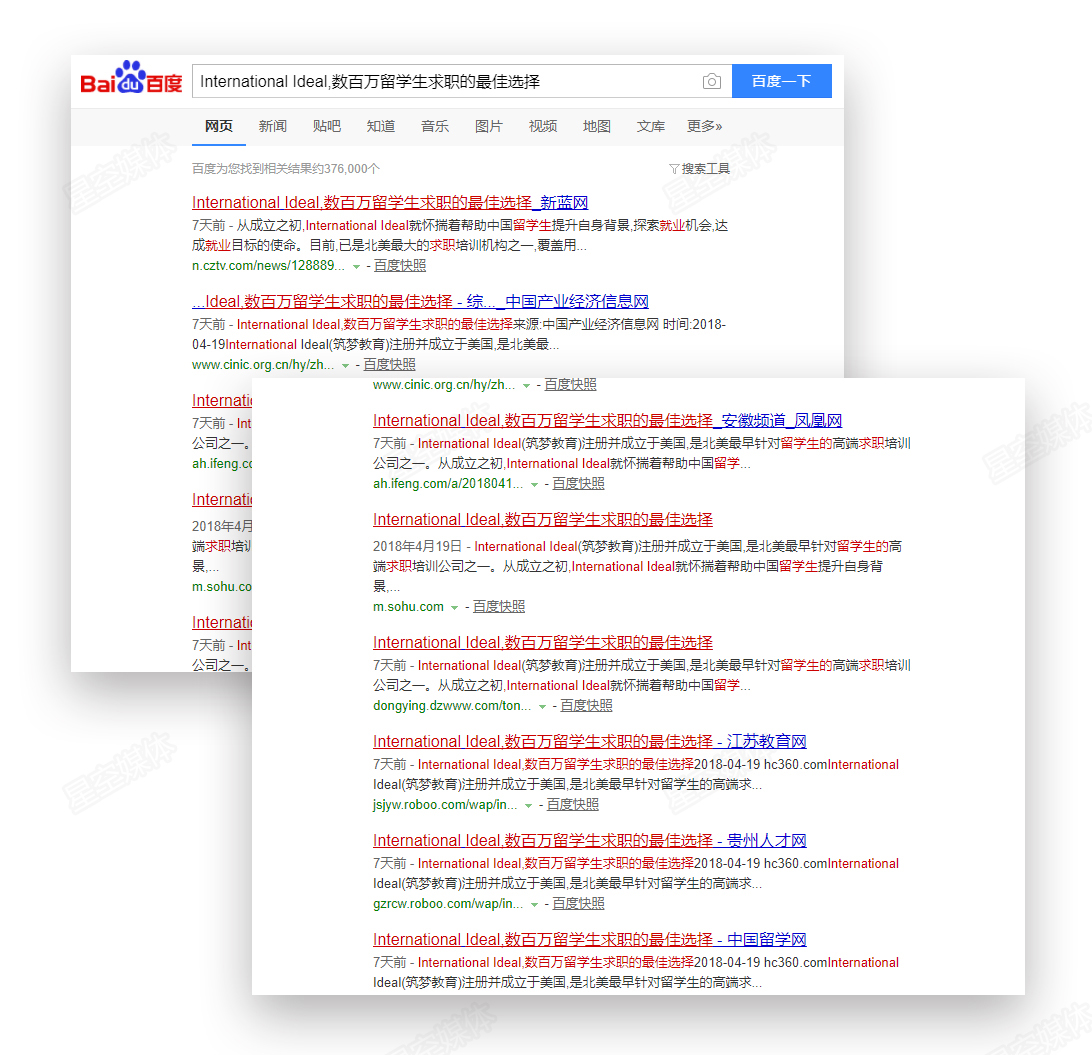This screenshot has width=1092, height=1055.
Task: Click the Baidu logo
Action: (131, 78)
